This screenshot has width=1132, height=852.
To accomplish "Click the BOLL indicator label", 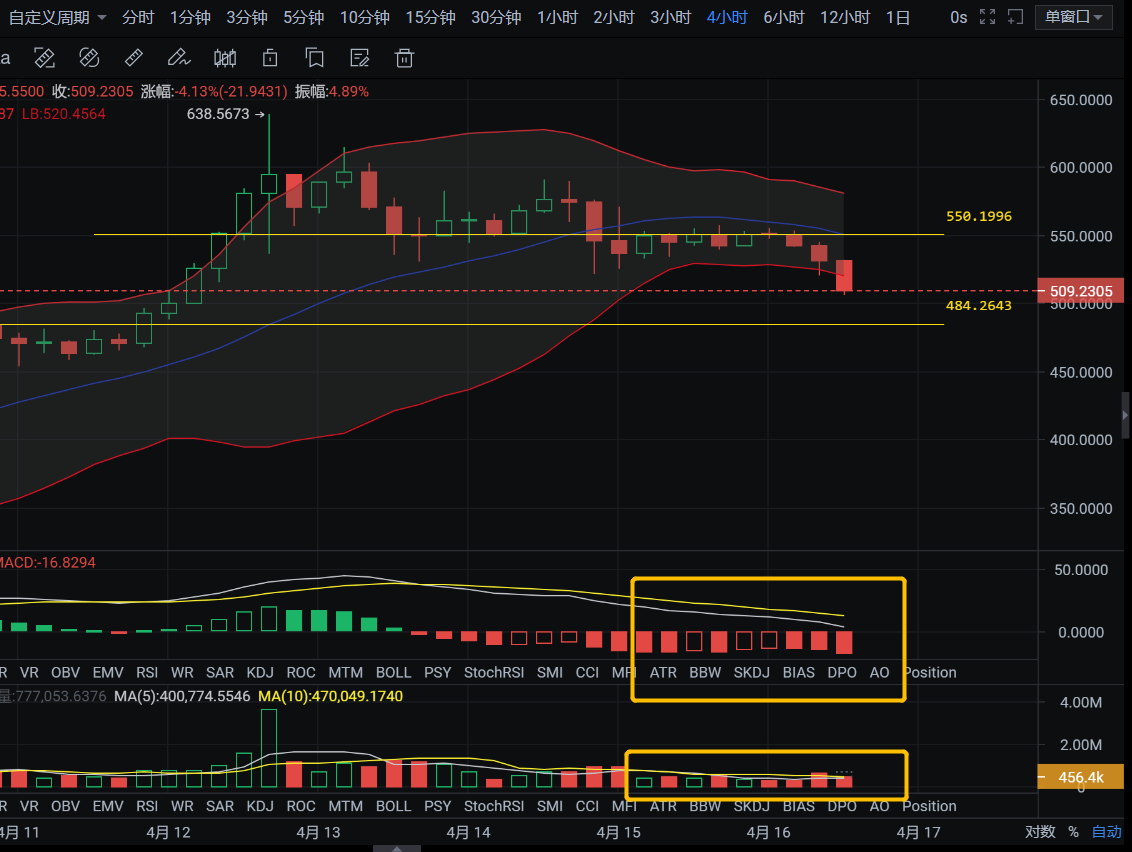I will (x=393, y=672).
